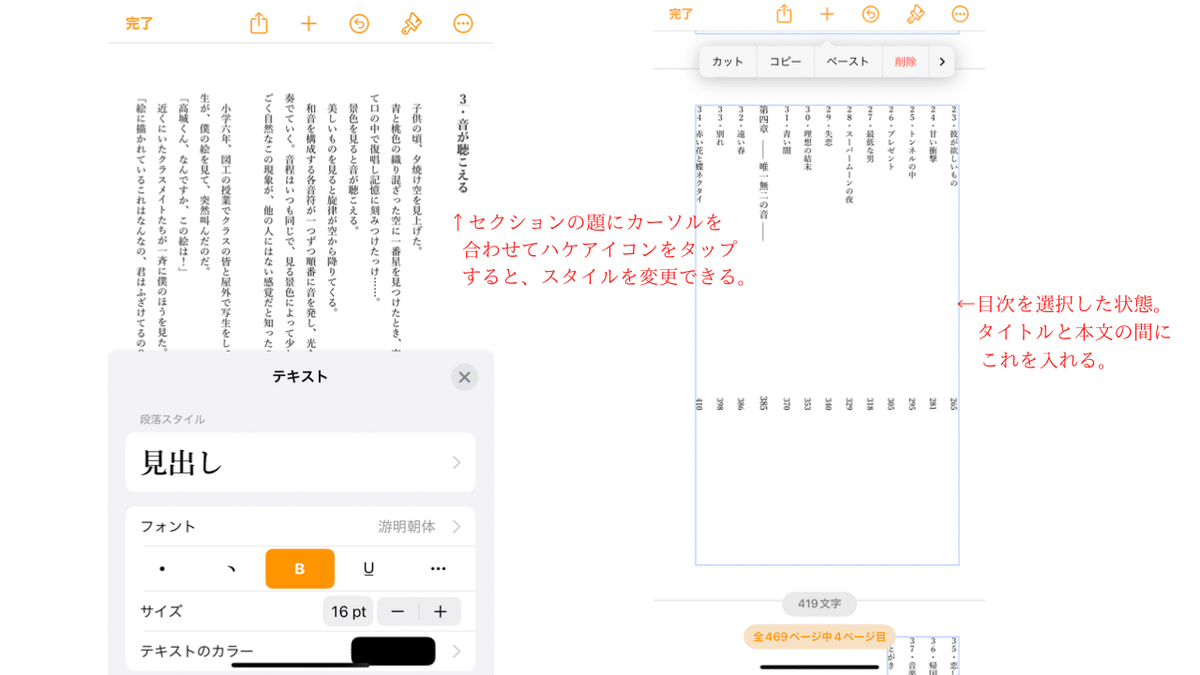Tap page number 410 in the TOC
Image resolution: width=1200 pixels, height=675 pixels.
pos(699,404)
